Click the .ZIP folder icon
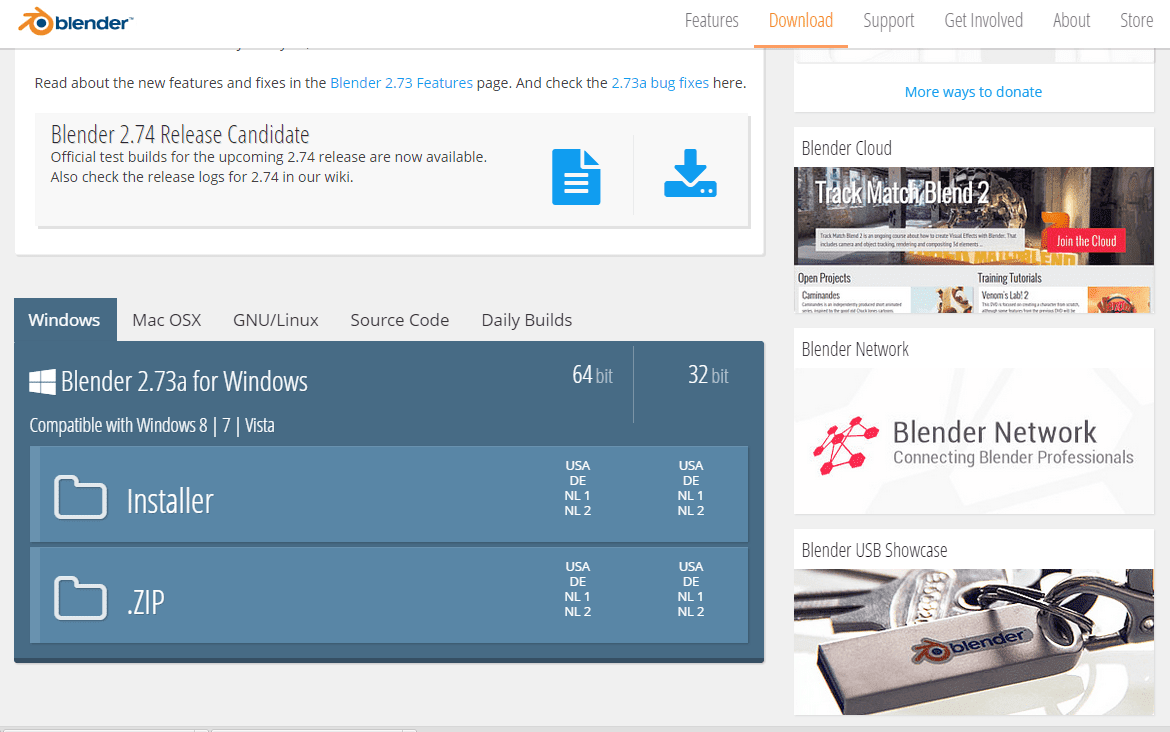The height and width of the screenshot is (732, 1170). click(x=81, y=598)
